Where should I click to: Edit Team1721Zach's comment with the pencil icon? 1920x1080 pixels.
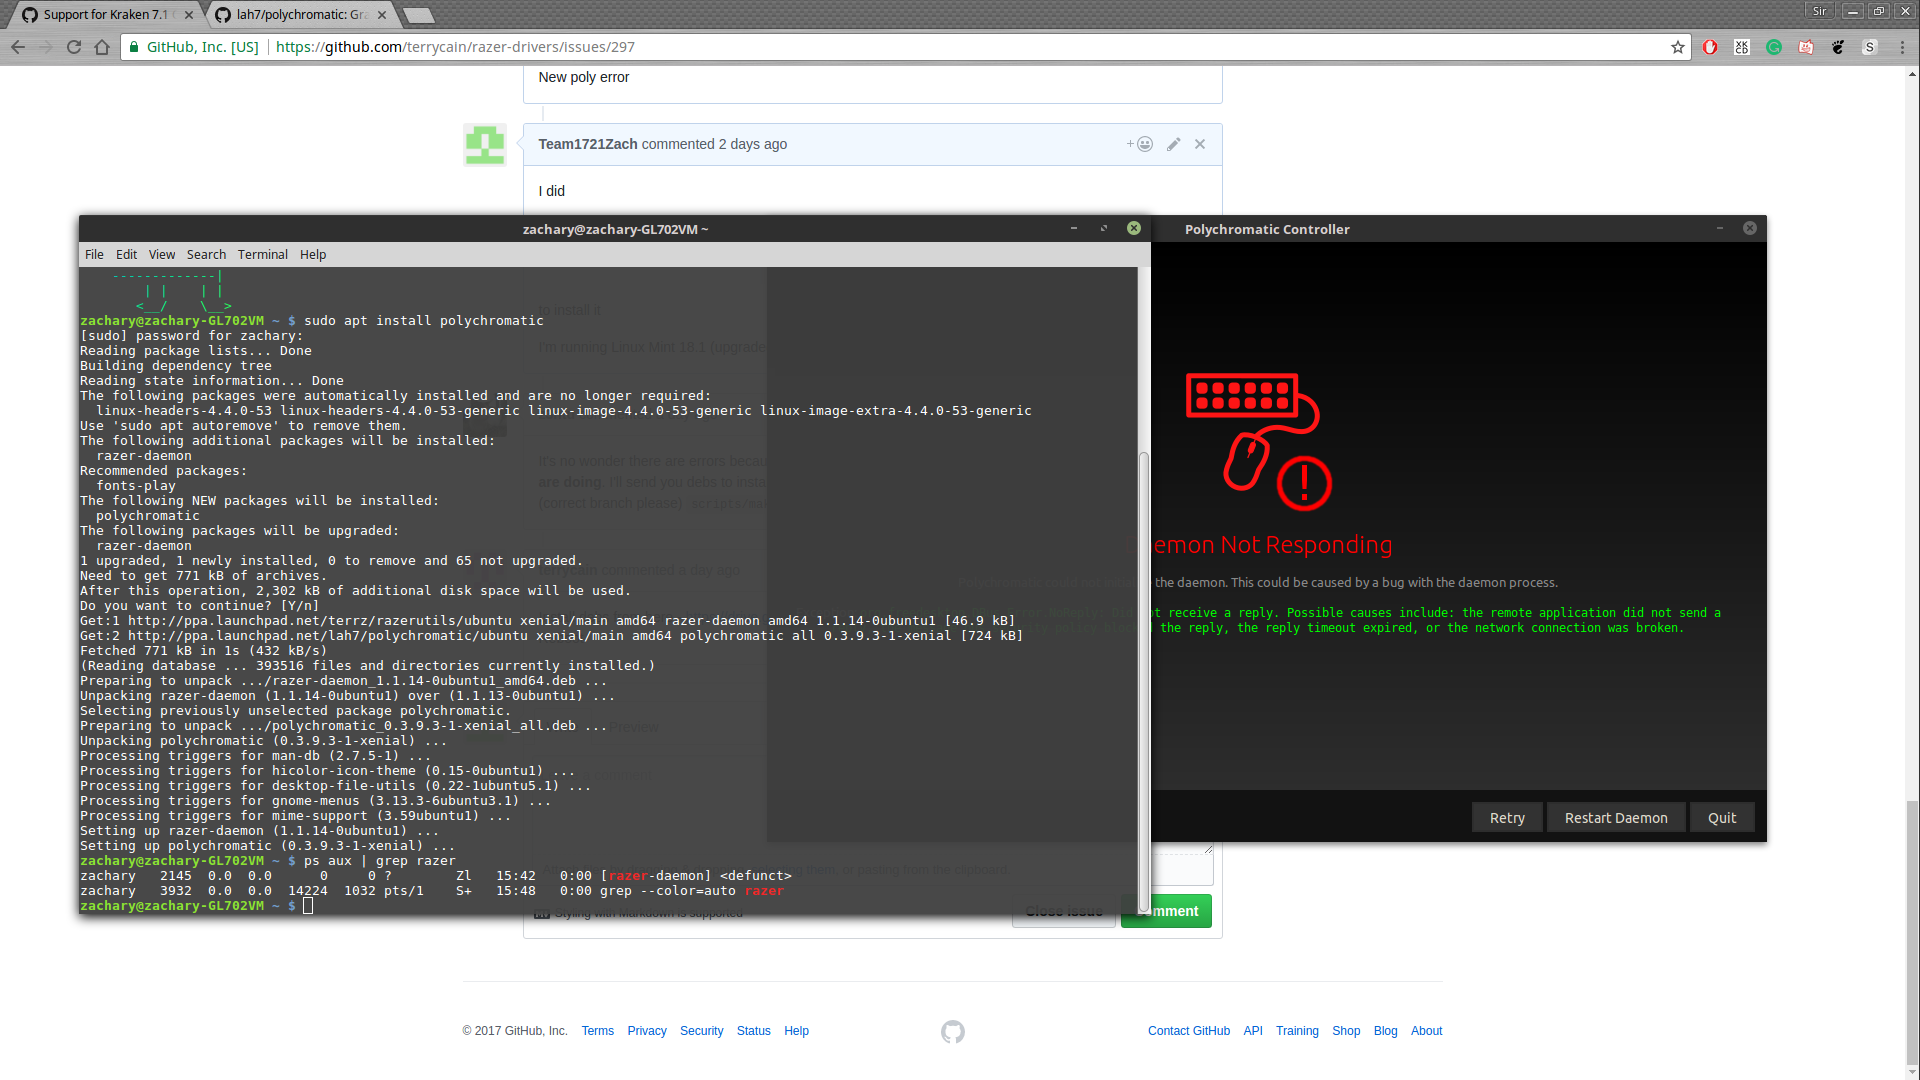[x=1173, y=144]
